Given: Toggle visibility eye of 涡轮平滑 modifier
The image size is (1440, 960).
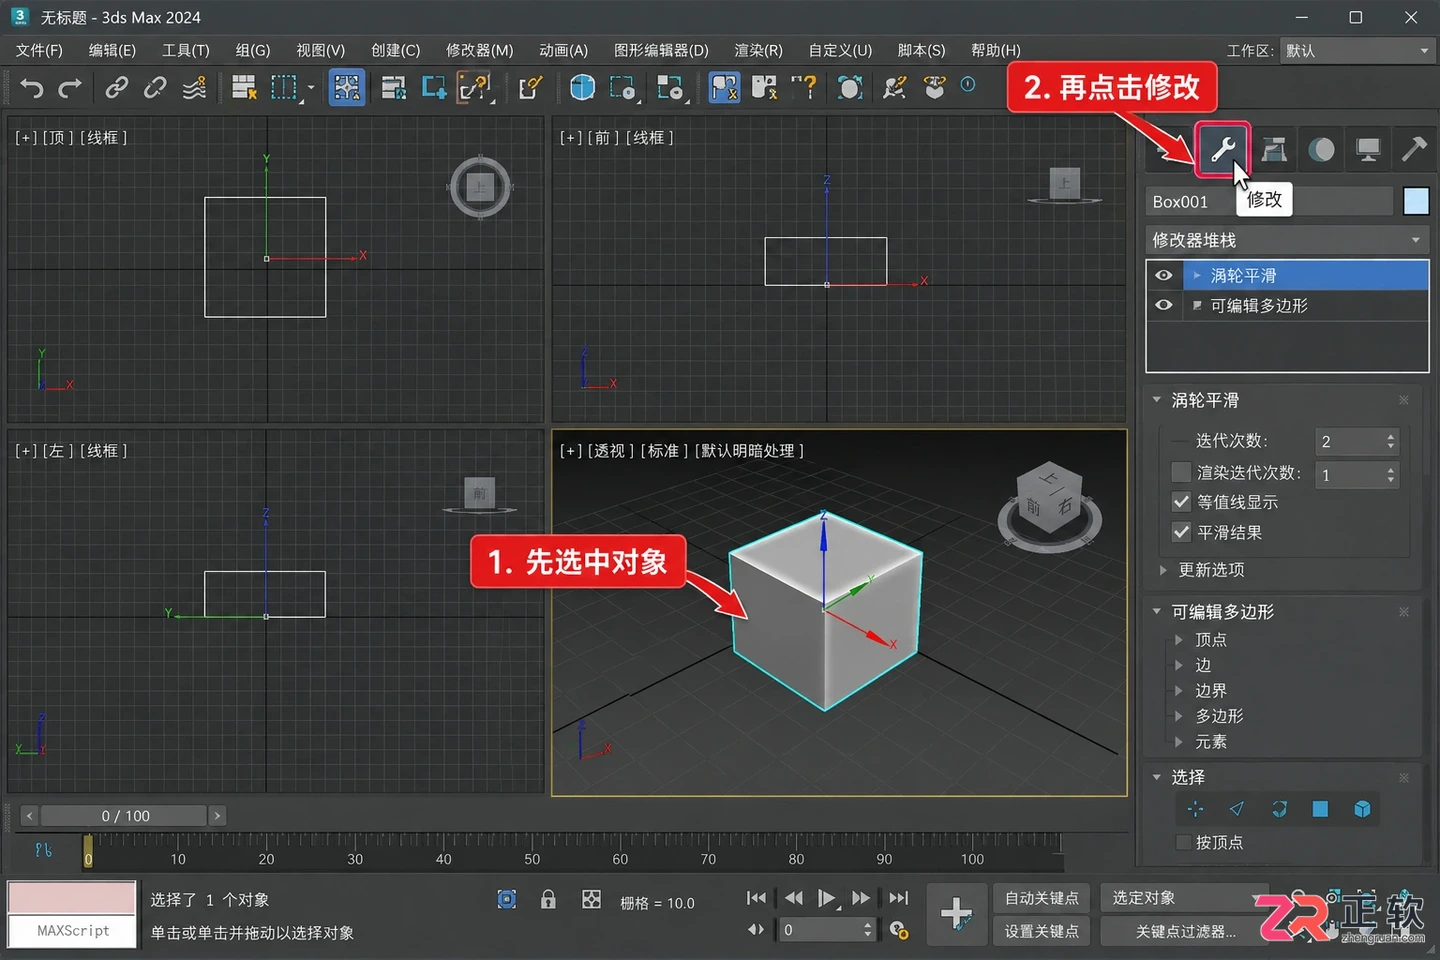Looking at the screenshot, I should click(x=1164, y=275).
